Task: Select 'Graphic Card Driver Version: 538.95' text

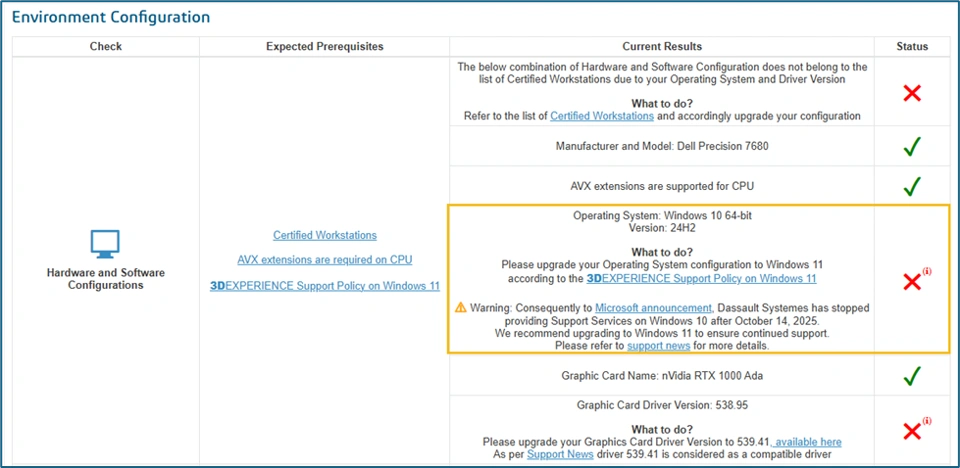Action: tap(662, 406)
